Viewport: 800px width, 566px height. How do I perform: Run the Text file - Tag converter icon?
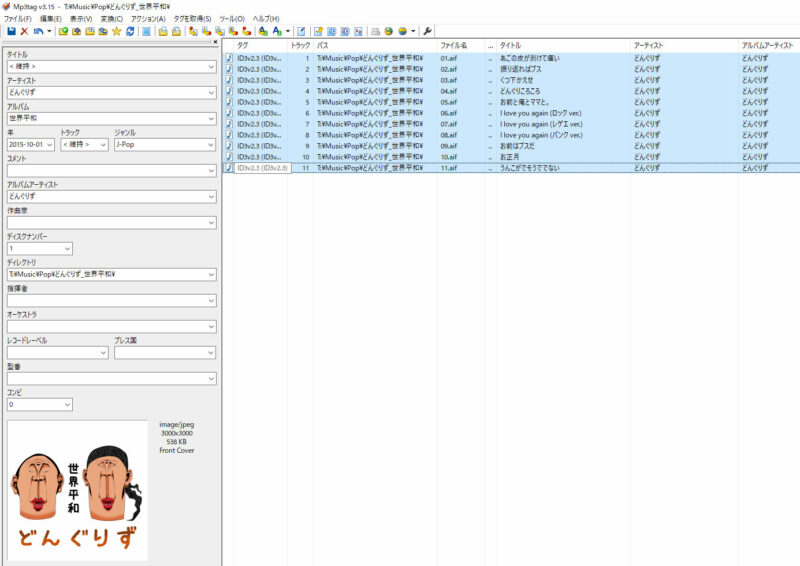click(233, 31)
